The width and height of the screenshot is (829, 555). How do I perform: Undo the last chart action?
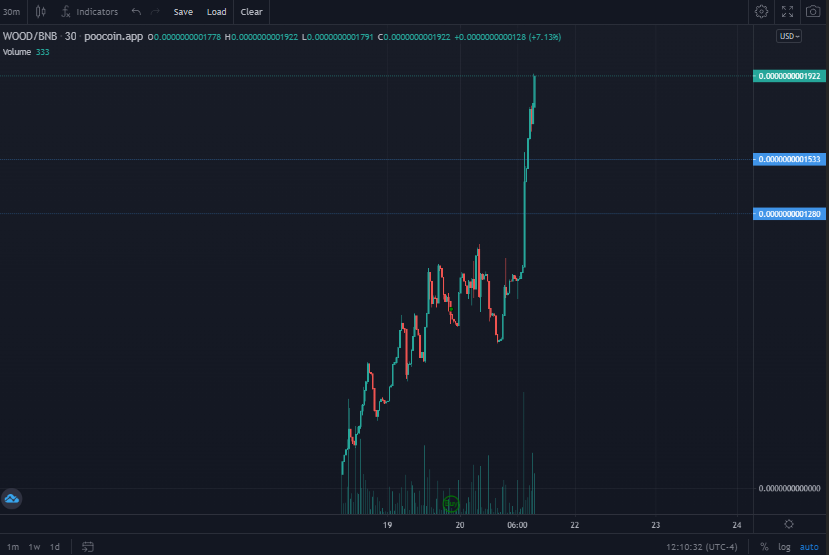(136, 12)
